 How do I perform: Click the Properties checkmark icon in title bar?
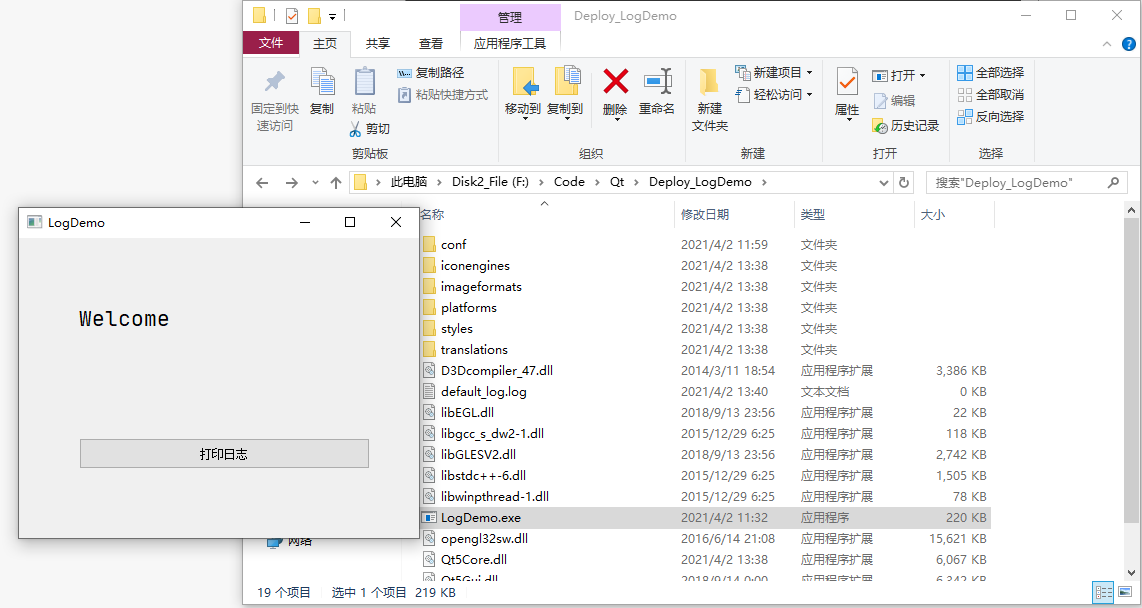tap(292, 15)
